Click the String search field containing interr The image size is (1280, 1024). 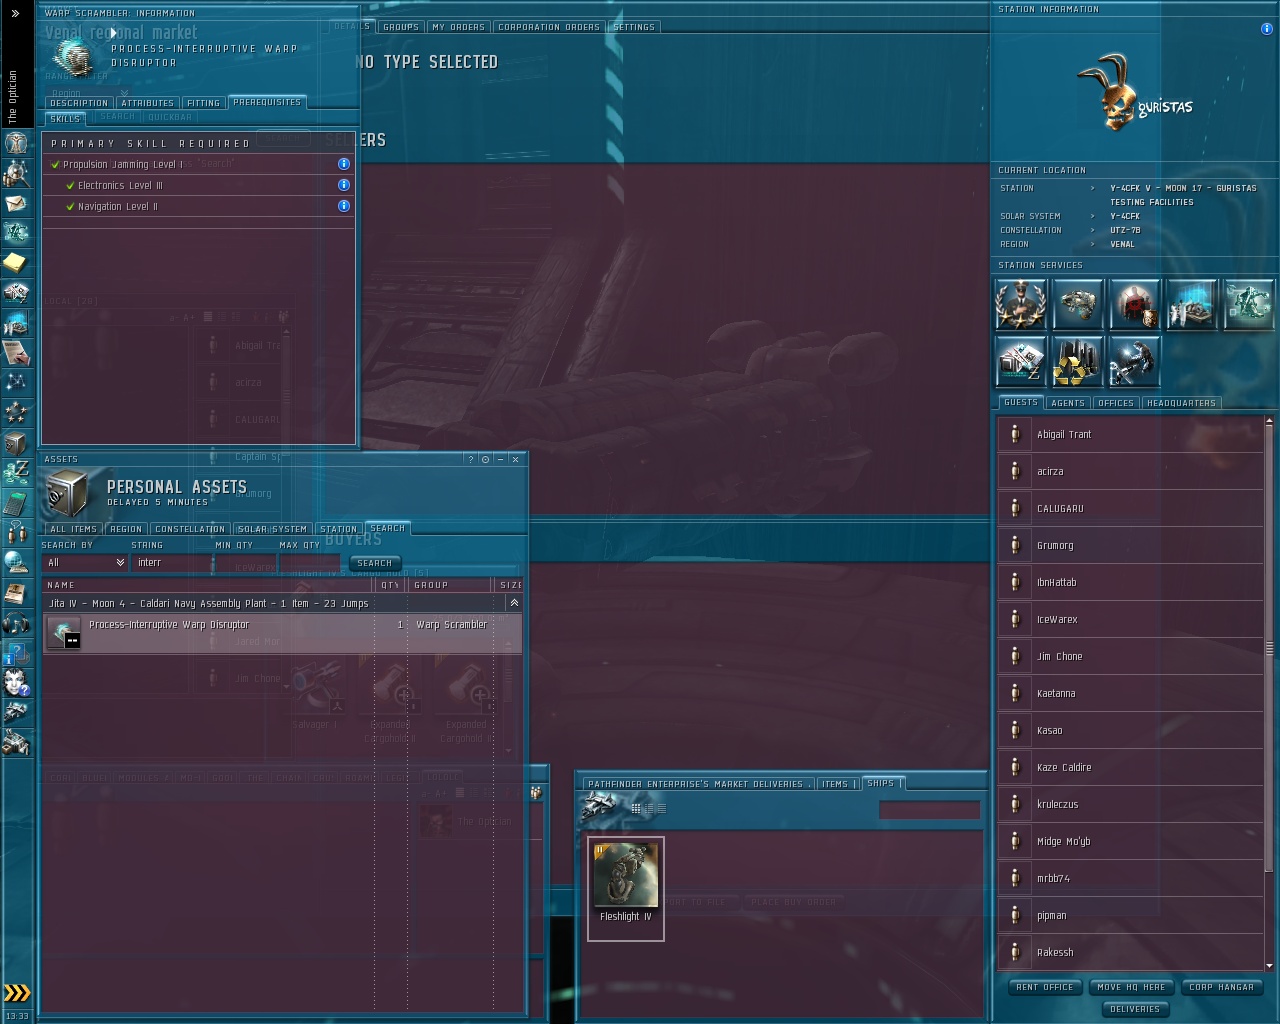pos(171,563)
